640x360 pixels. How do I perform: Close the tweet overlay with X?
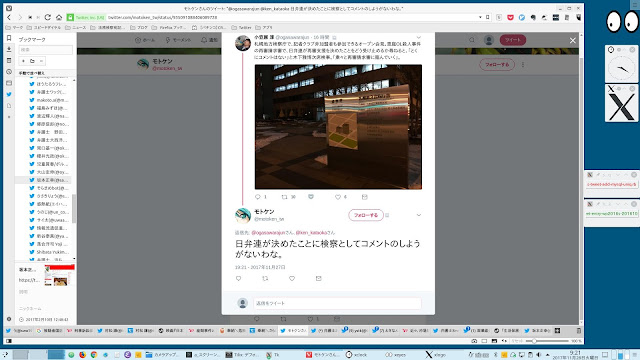click(573, 40)
